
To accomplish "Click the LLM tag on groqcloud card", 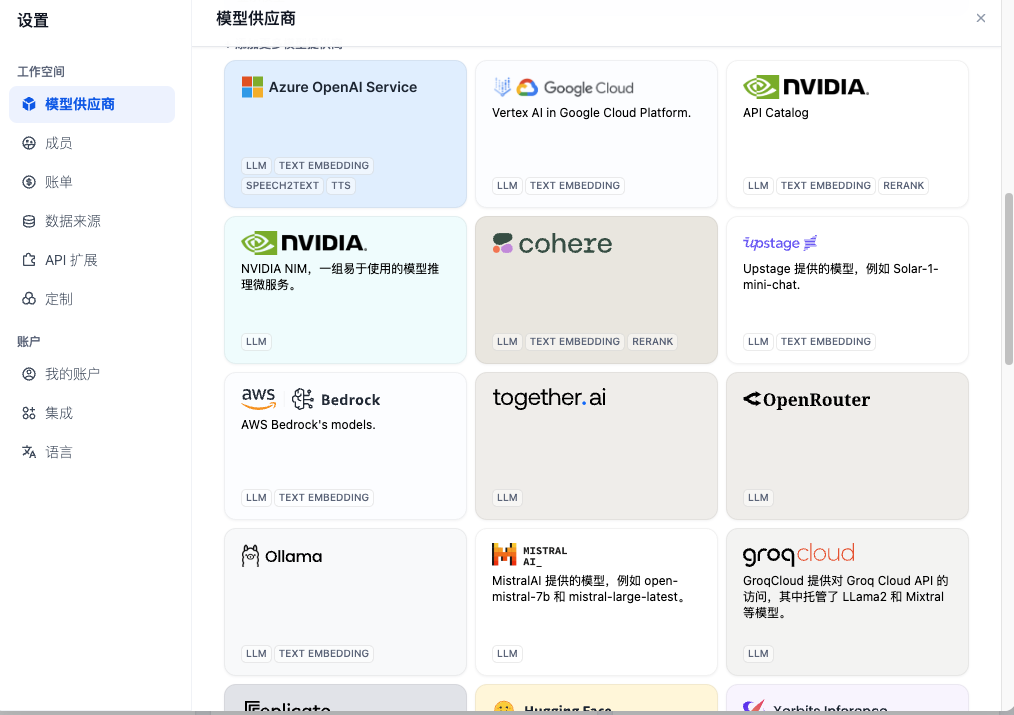I will point(758,654).
